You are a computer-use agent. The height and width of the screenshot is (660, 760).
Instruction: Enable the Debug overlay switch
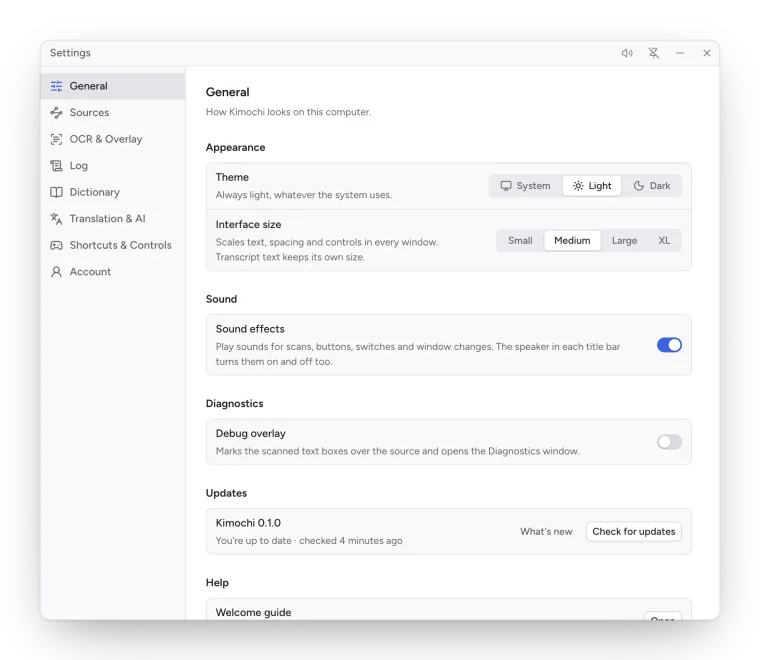pos(669,442)
